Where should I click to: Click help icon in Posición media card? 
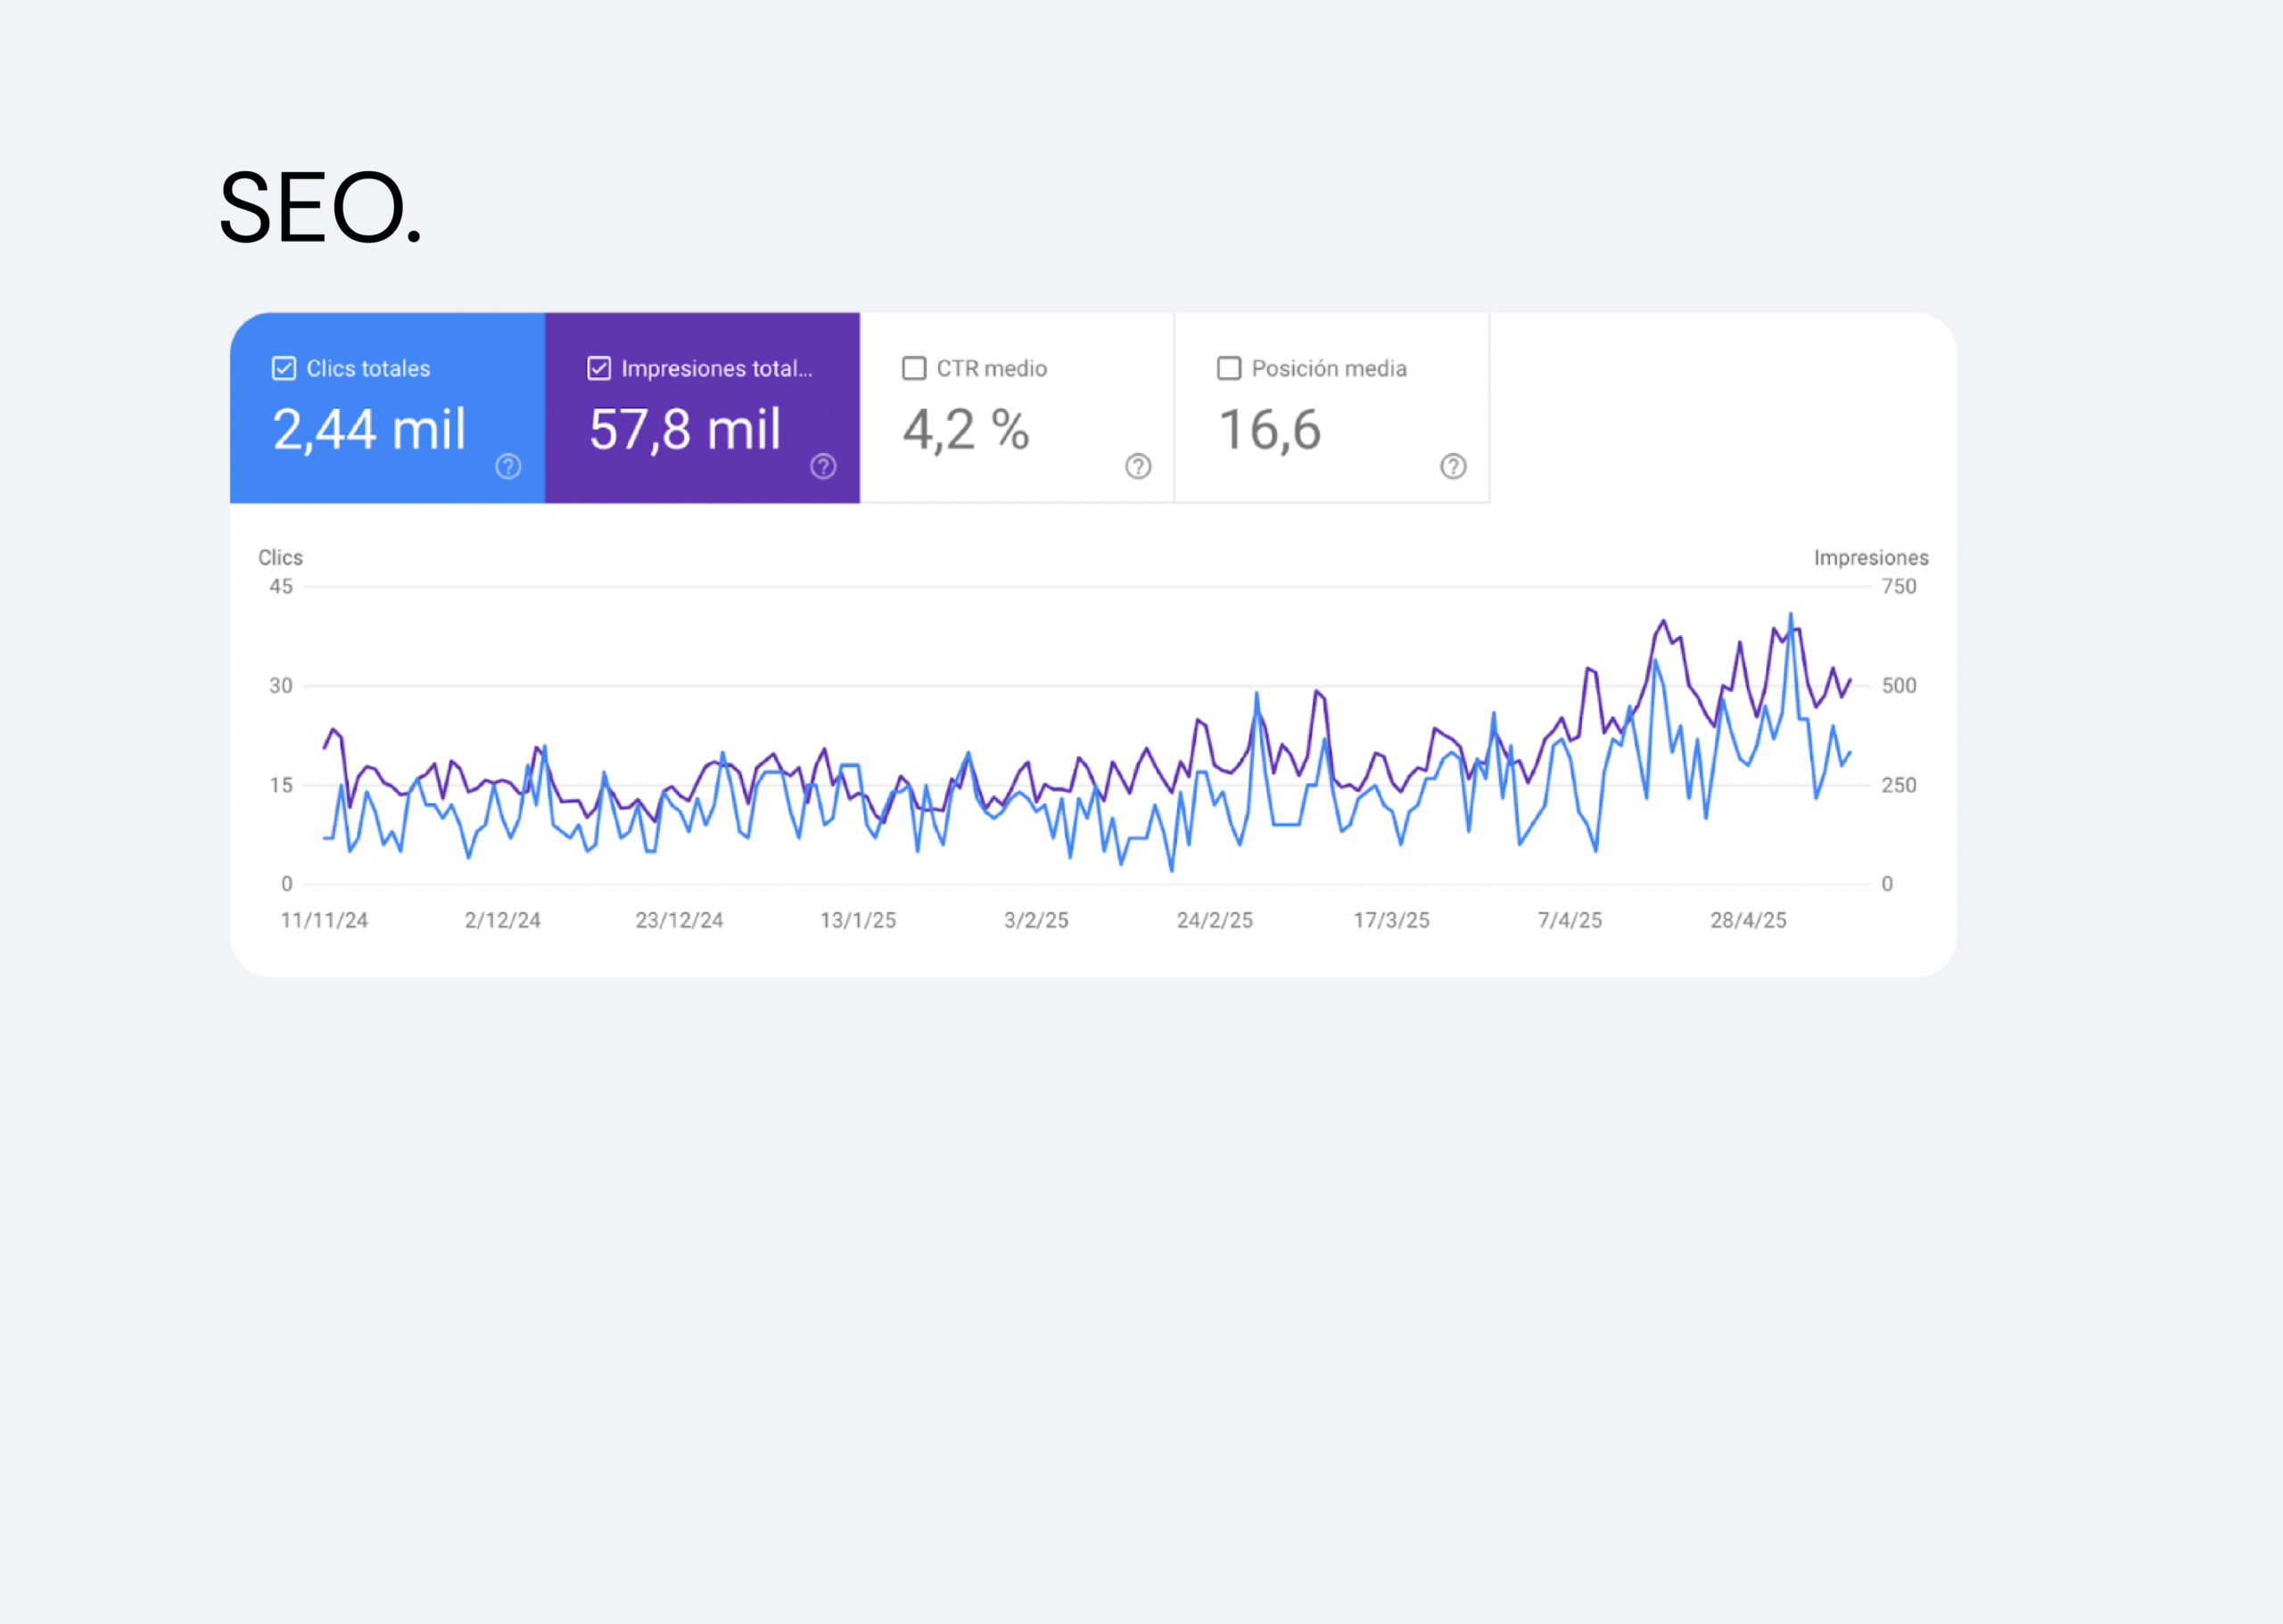[1453, 466]
